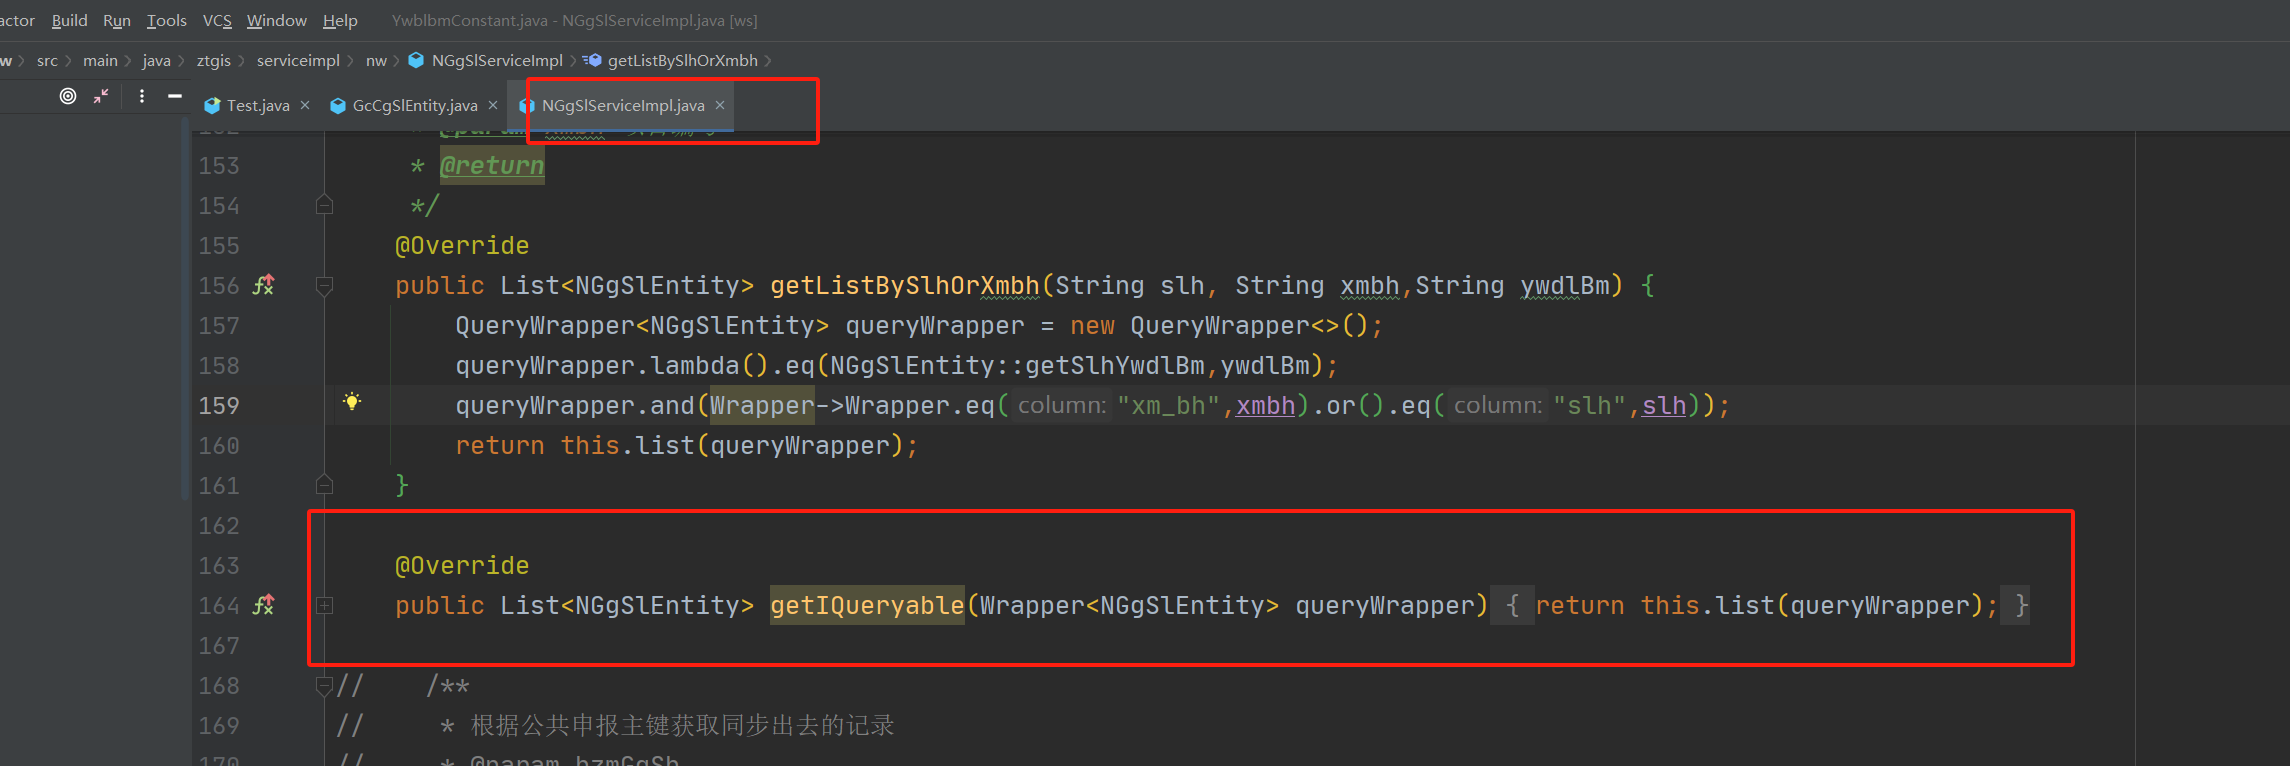Close the GcCgSlEntity.java tab

[x=493, y=105]
